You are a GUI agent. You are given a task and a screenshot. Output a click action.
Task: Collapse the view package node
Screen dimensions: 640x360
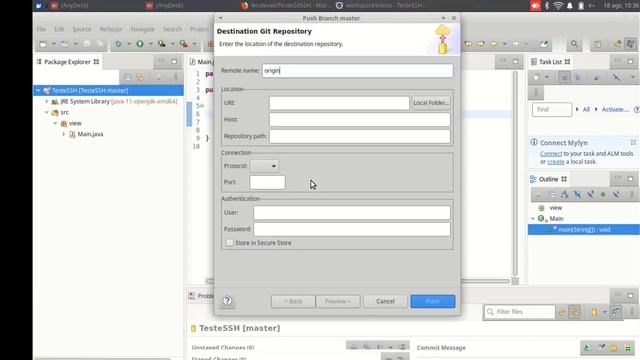coord(56,123)
